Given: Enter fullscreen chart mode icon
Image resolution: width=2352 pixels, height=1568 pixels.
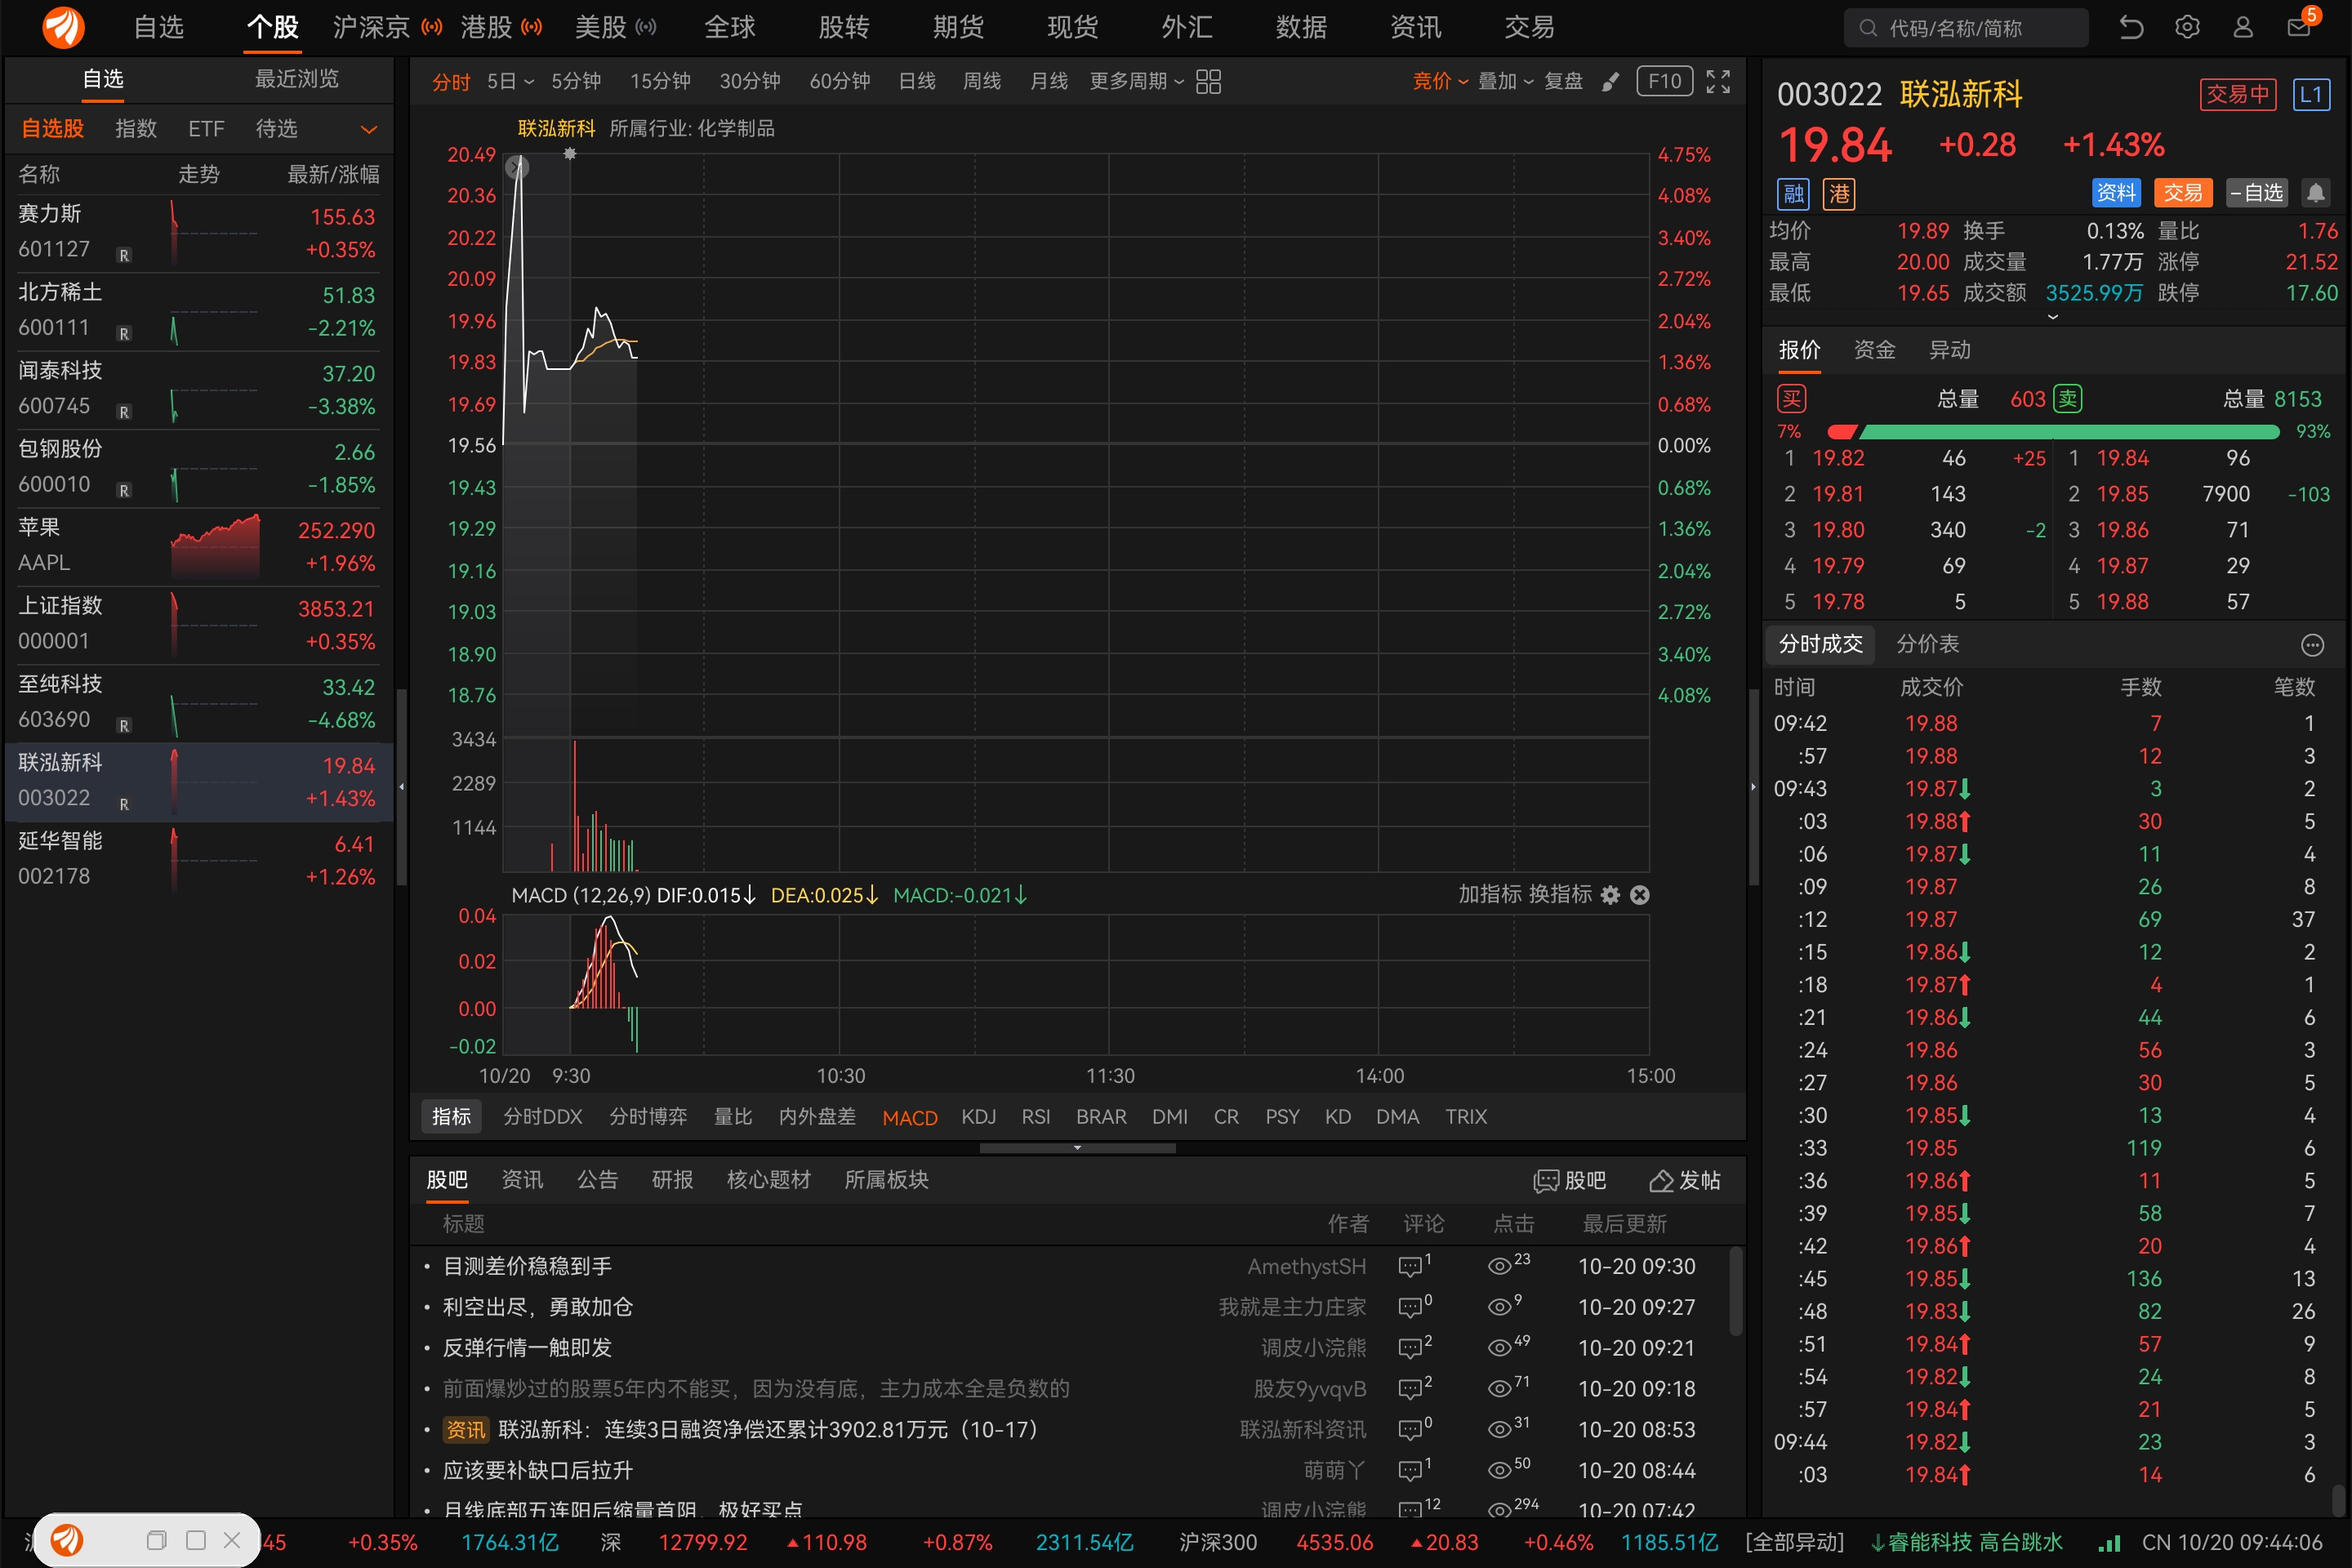Looking at the screenshot, I should (1718, 82).
